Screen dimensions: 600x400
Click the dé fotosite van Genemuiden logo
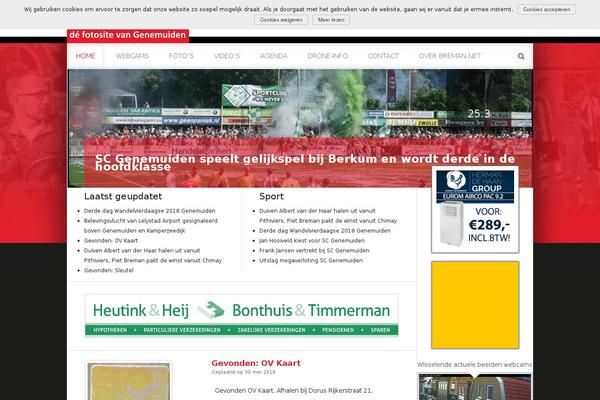coord(127,35)
